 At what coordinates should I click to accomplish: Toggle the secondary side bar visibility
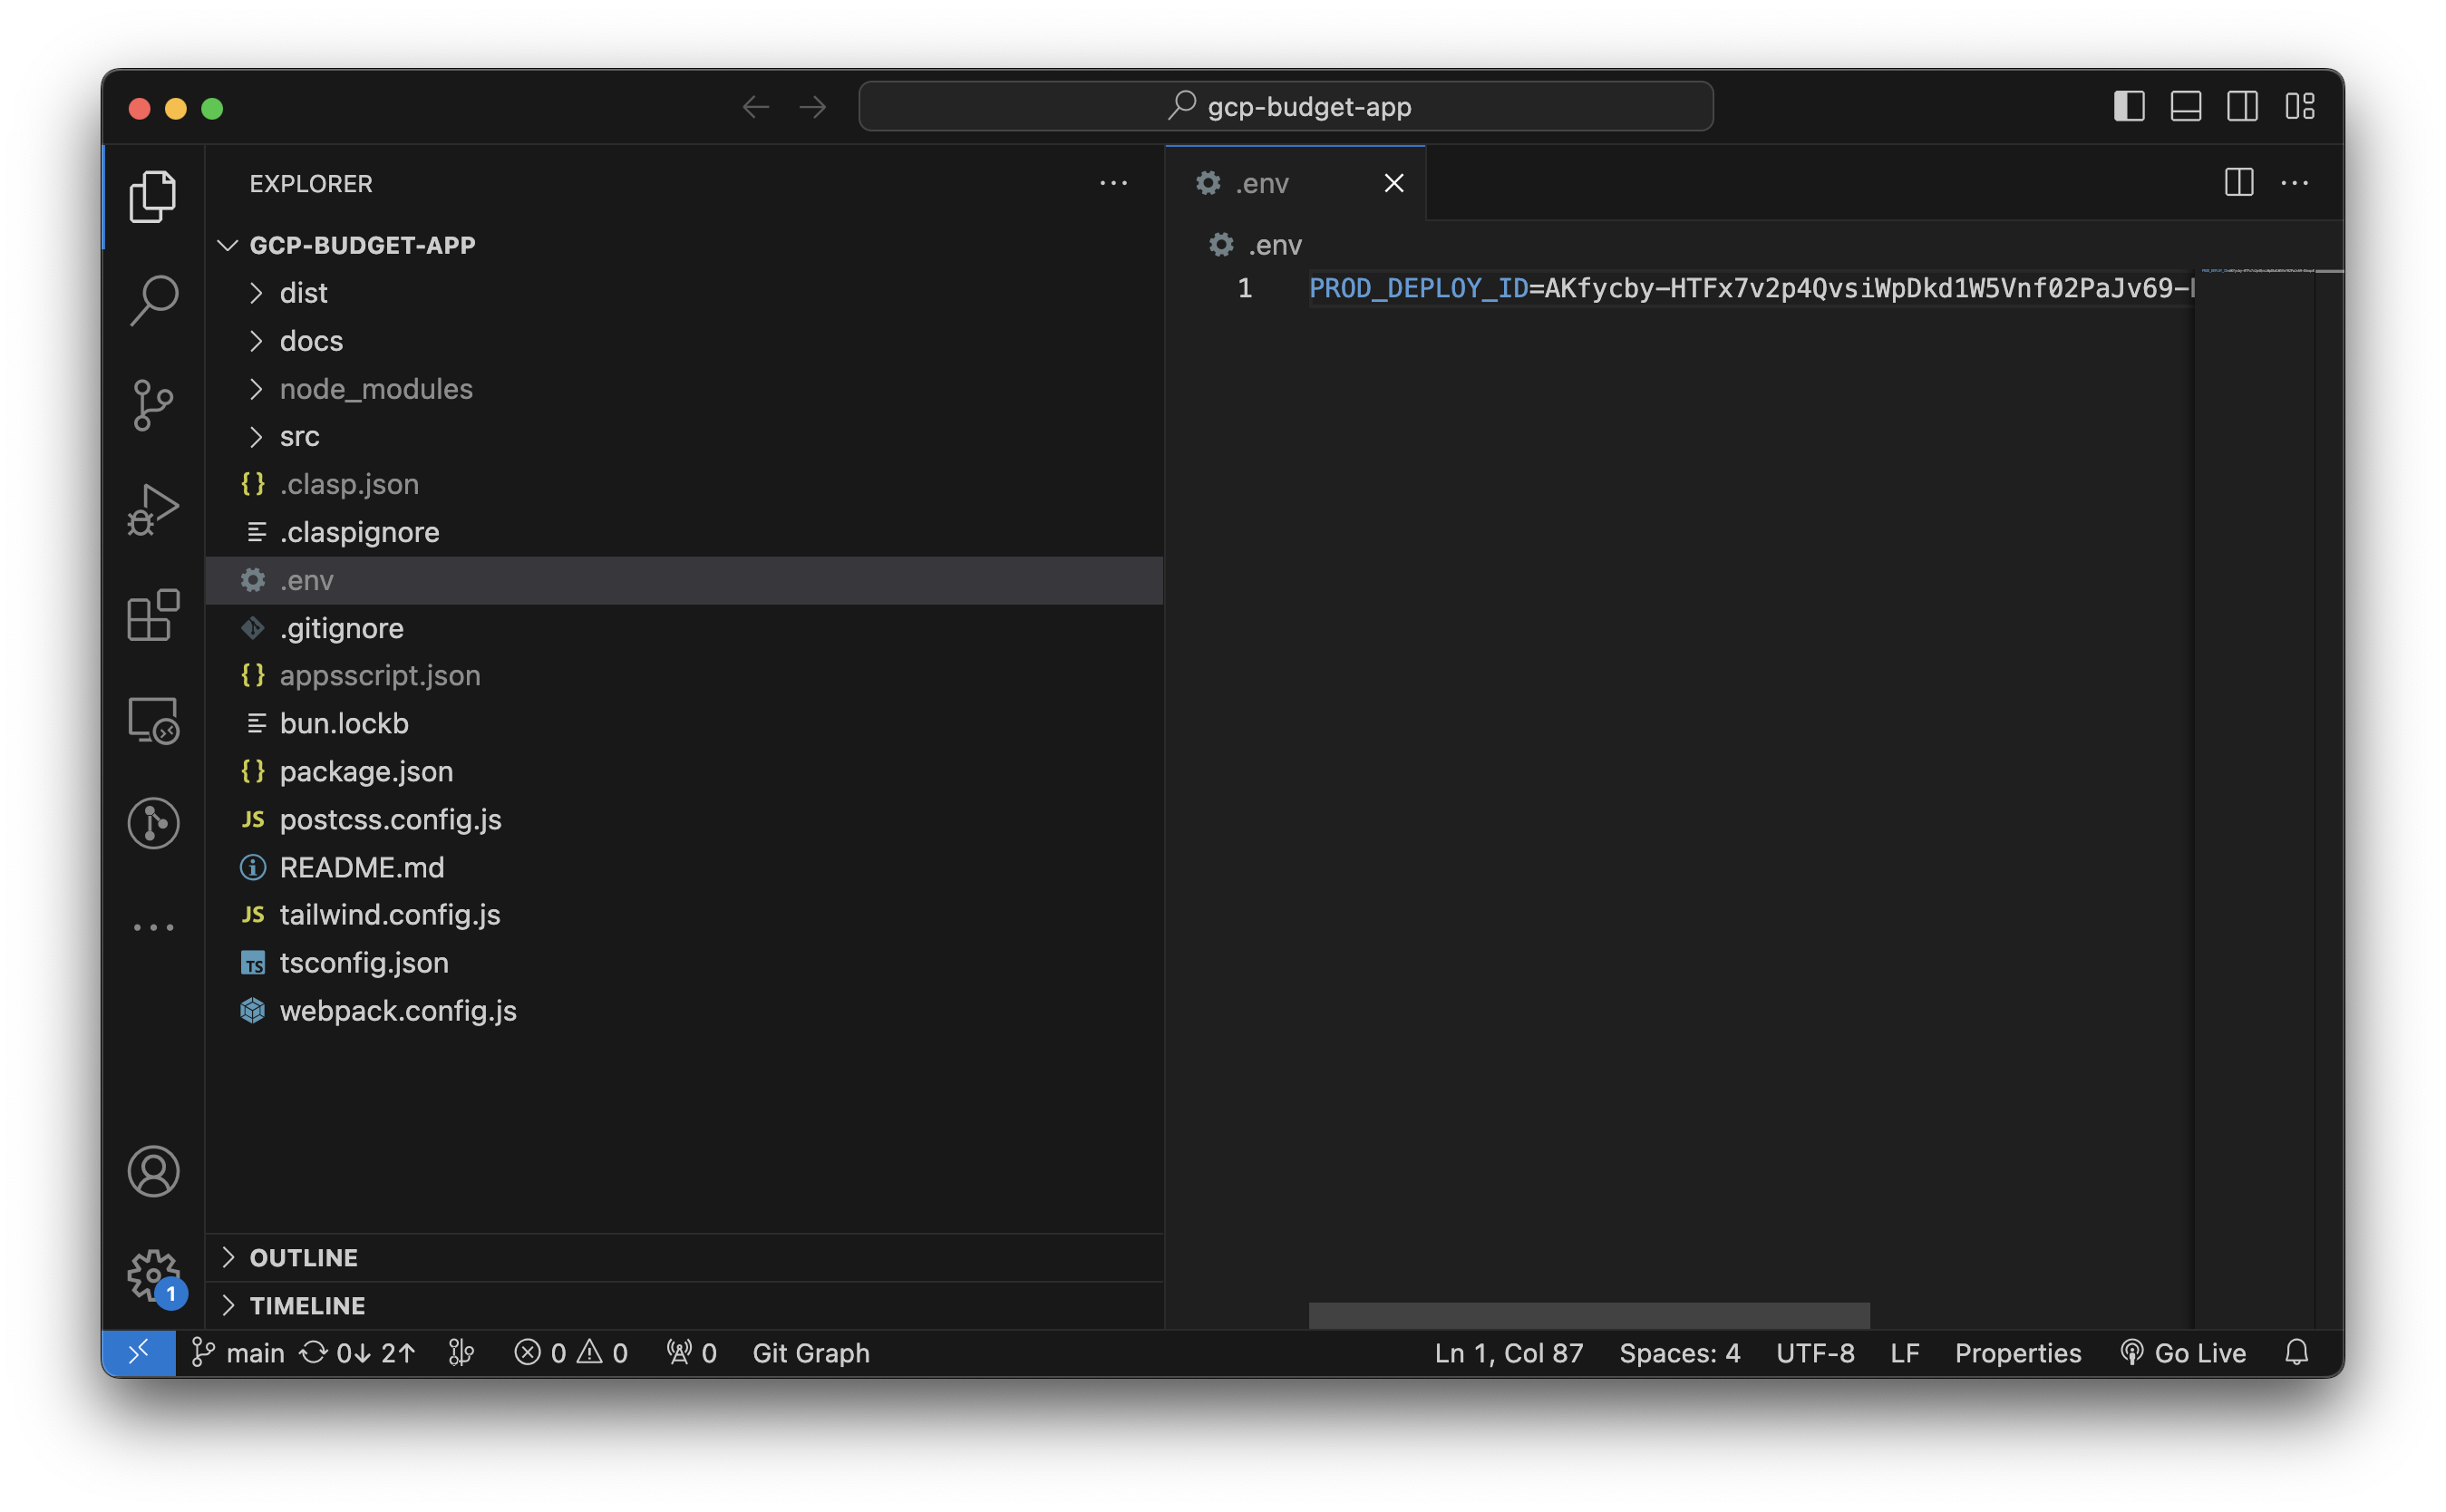[2242, 106]
